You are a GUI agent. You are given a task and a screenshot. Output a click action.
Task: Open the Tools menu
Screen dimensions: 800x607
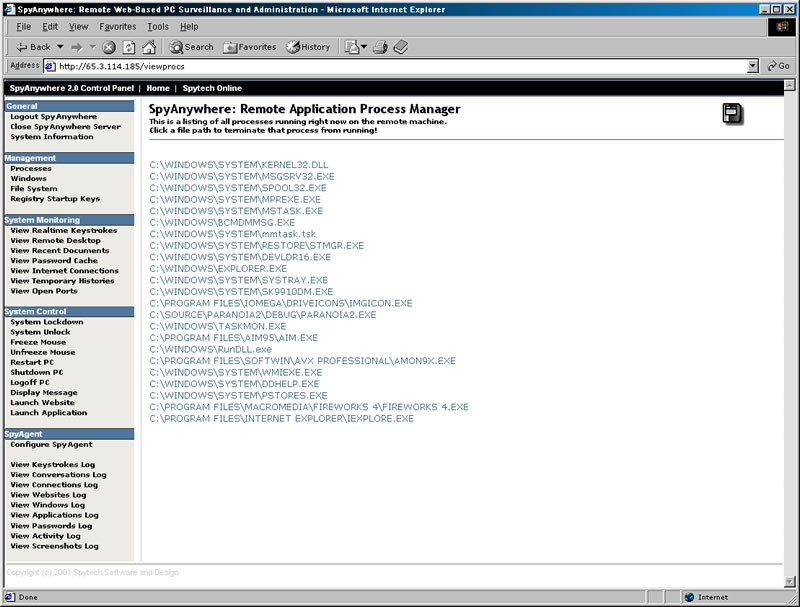click(x=158, y=27)
